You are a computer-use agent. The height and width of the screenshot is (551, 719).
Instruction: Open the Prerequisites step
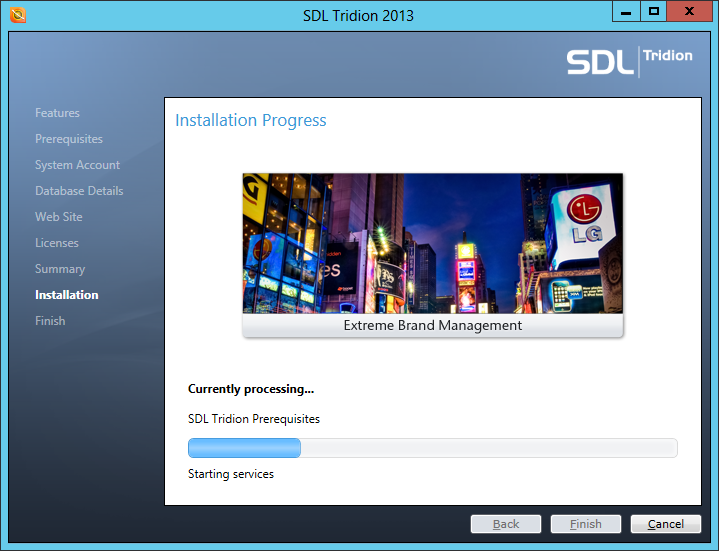tap(69, 139)
